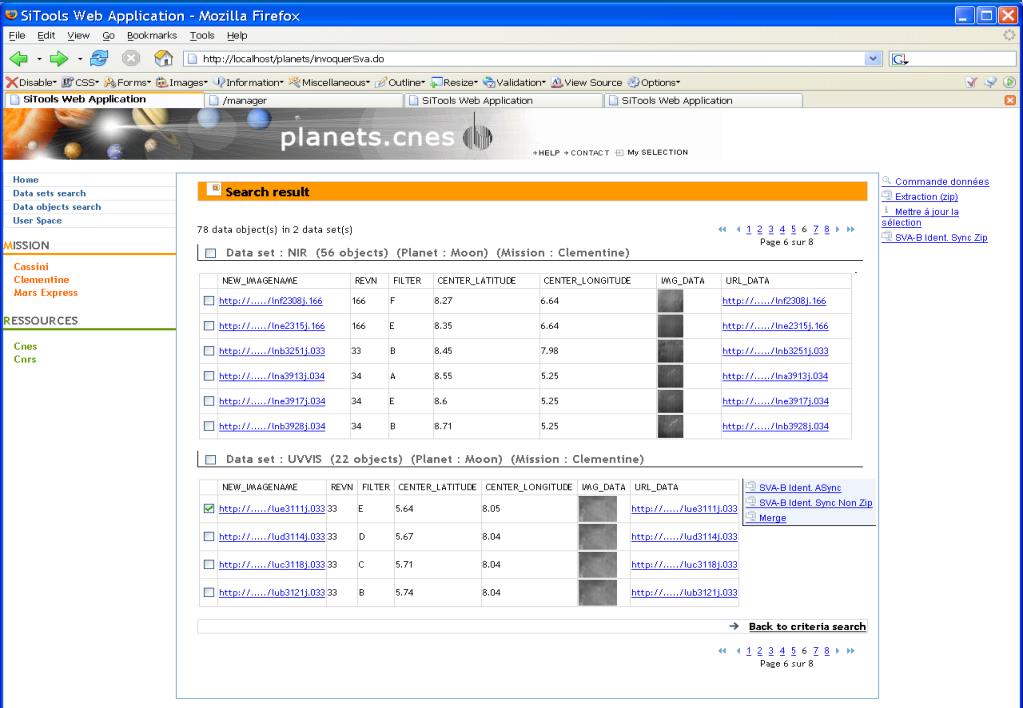1023x708 pixels.
Task: Click the Commande données magnifier icon
Action: [x=887, y=181]
